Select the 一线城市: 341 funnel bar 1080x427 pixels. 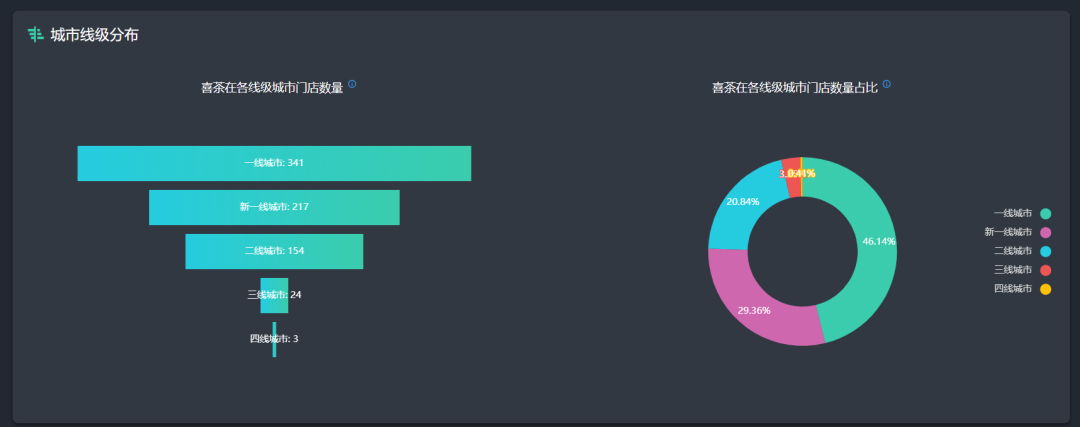[274, 163]
